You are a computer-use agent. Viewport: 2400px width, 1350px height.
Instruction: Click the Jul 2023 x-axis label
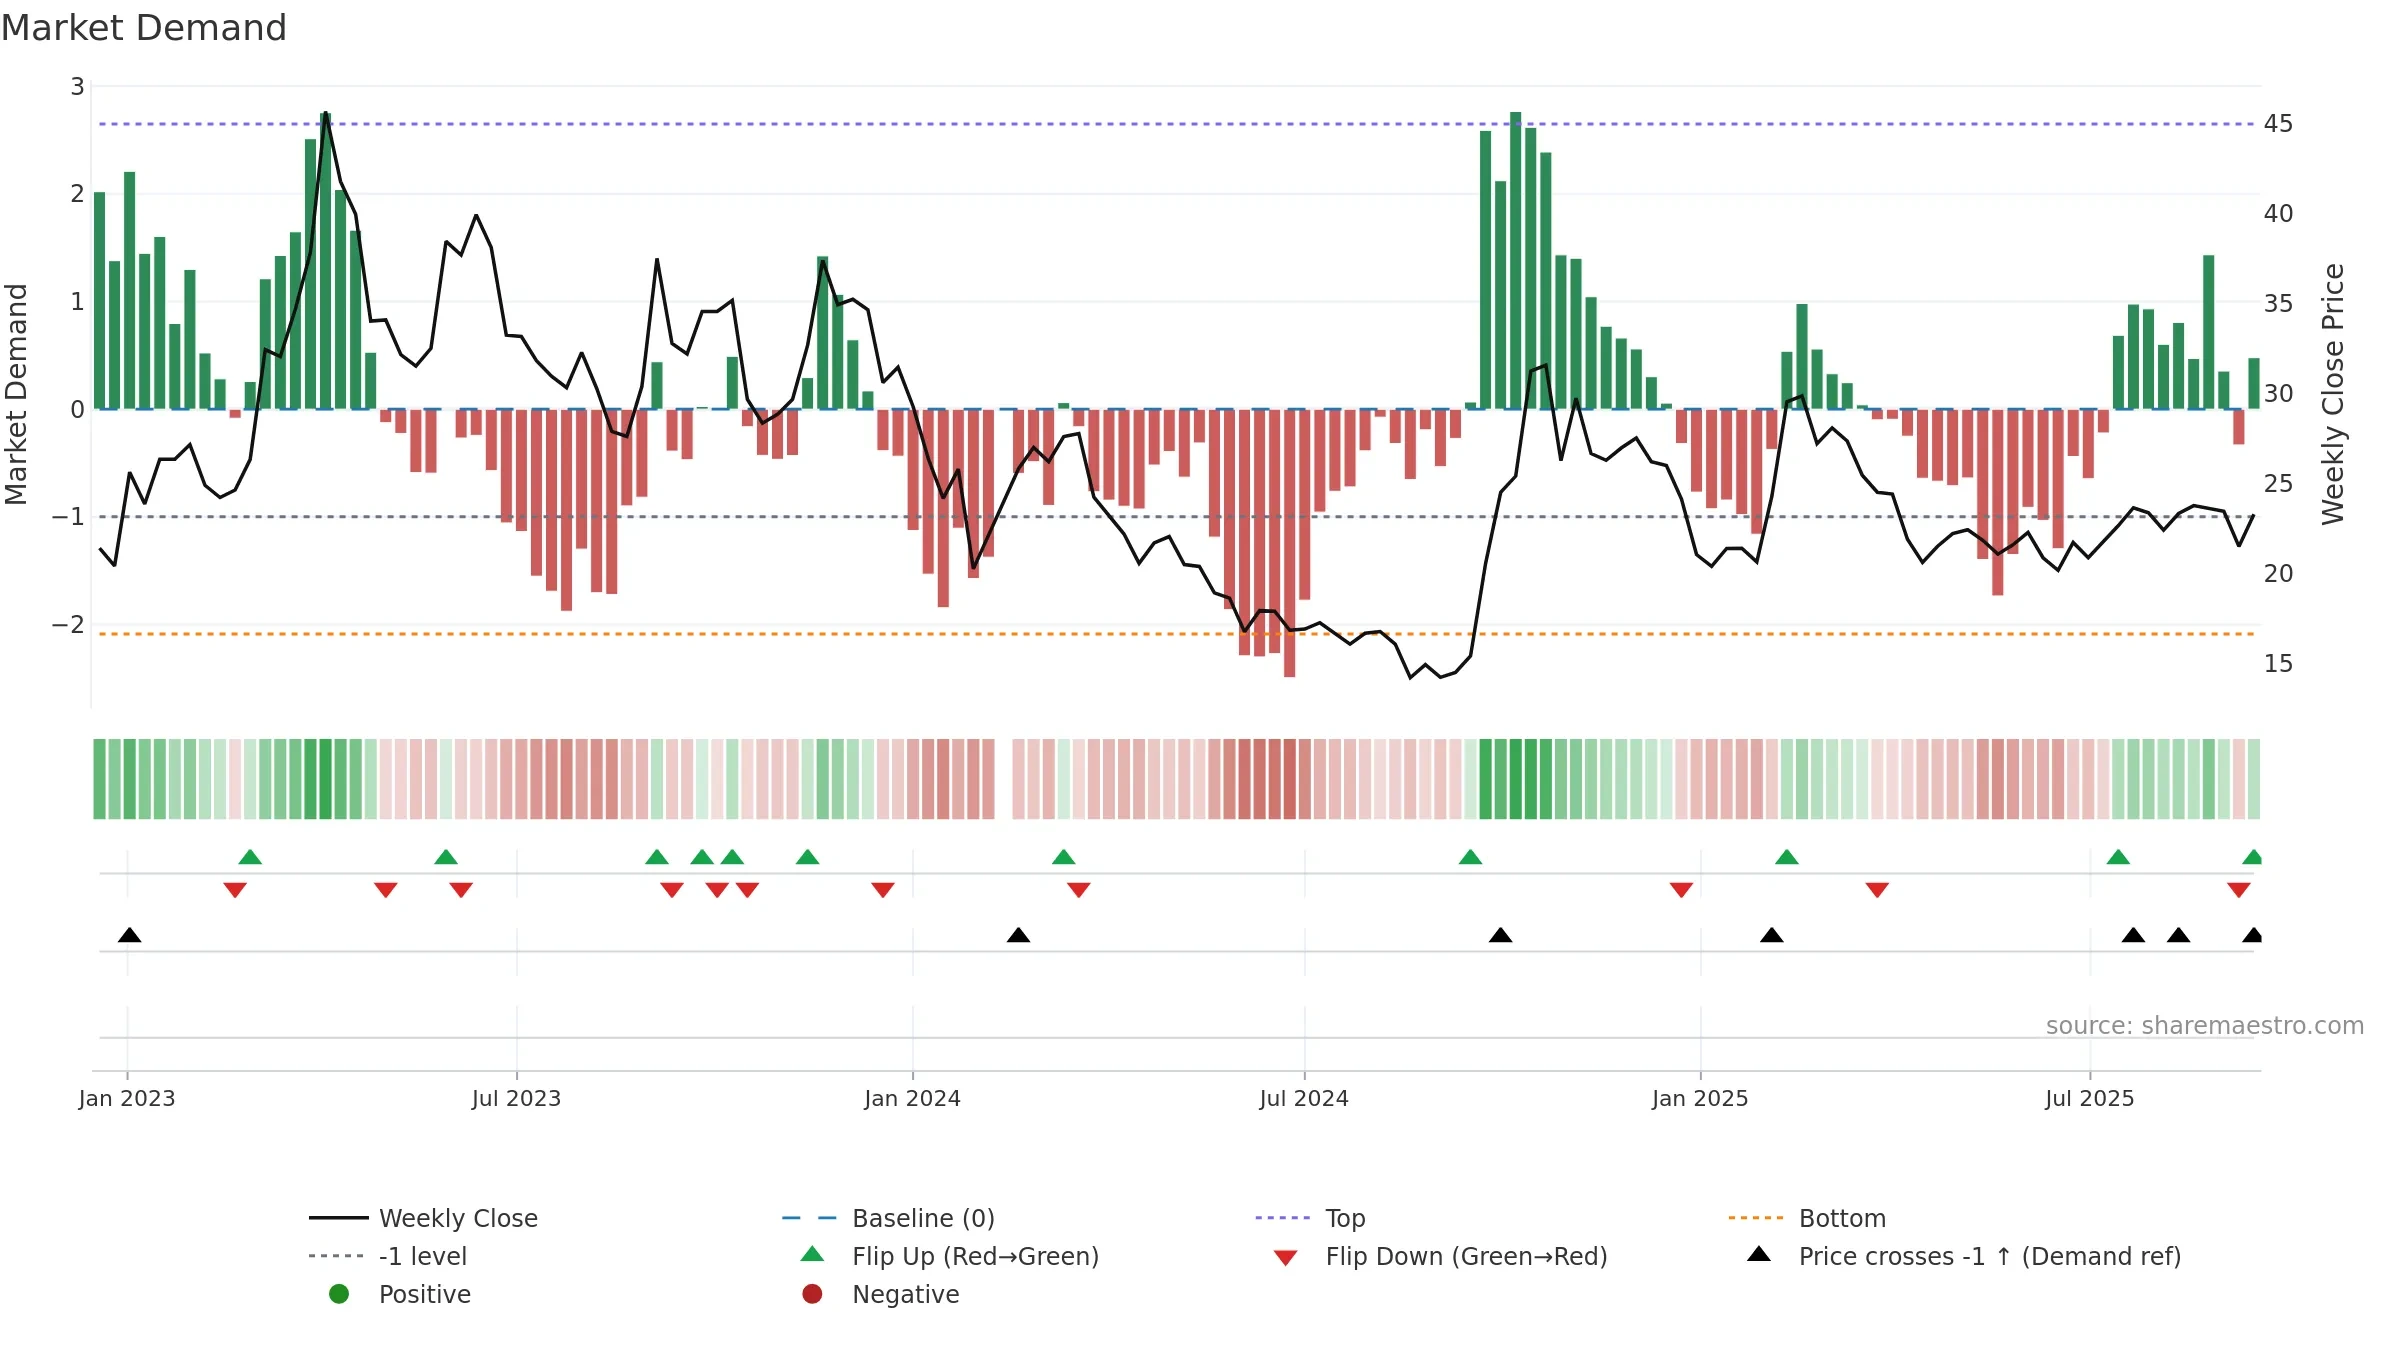coord(516,1099)
